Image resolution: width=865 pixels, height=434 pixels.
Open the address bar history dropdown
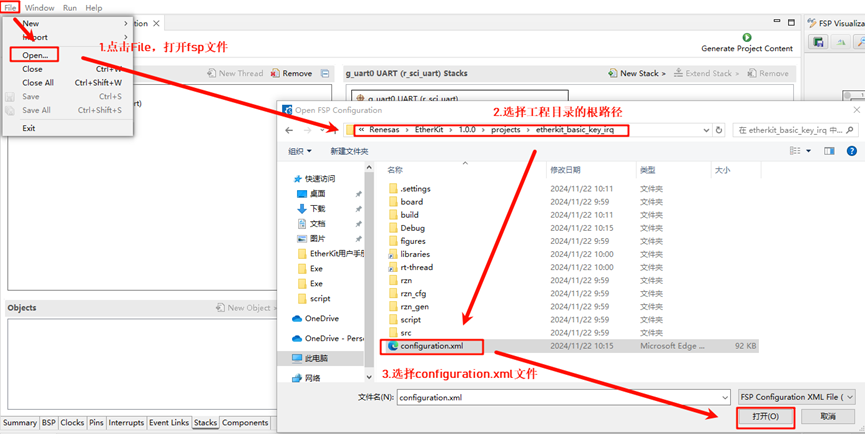click(x=707, y=131)
